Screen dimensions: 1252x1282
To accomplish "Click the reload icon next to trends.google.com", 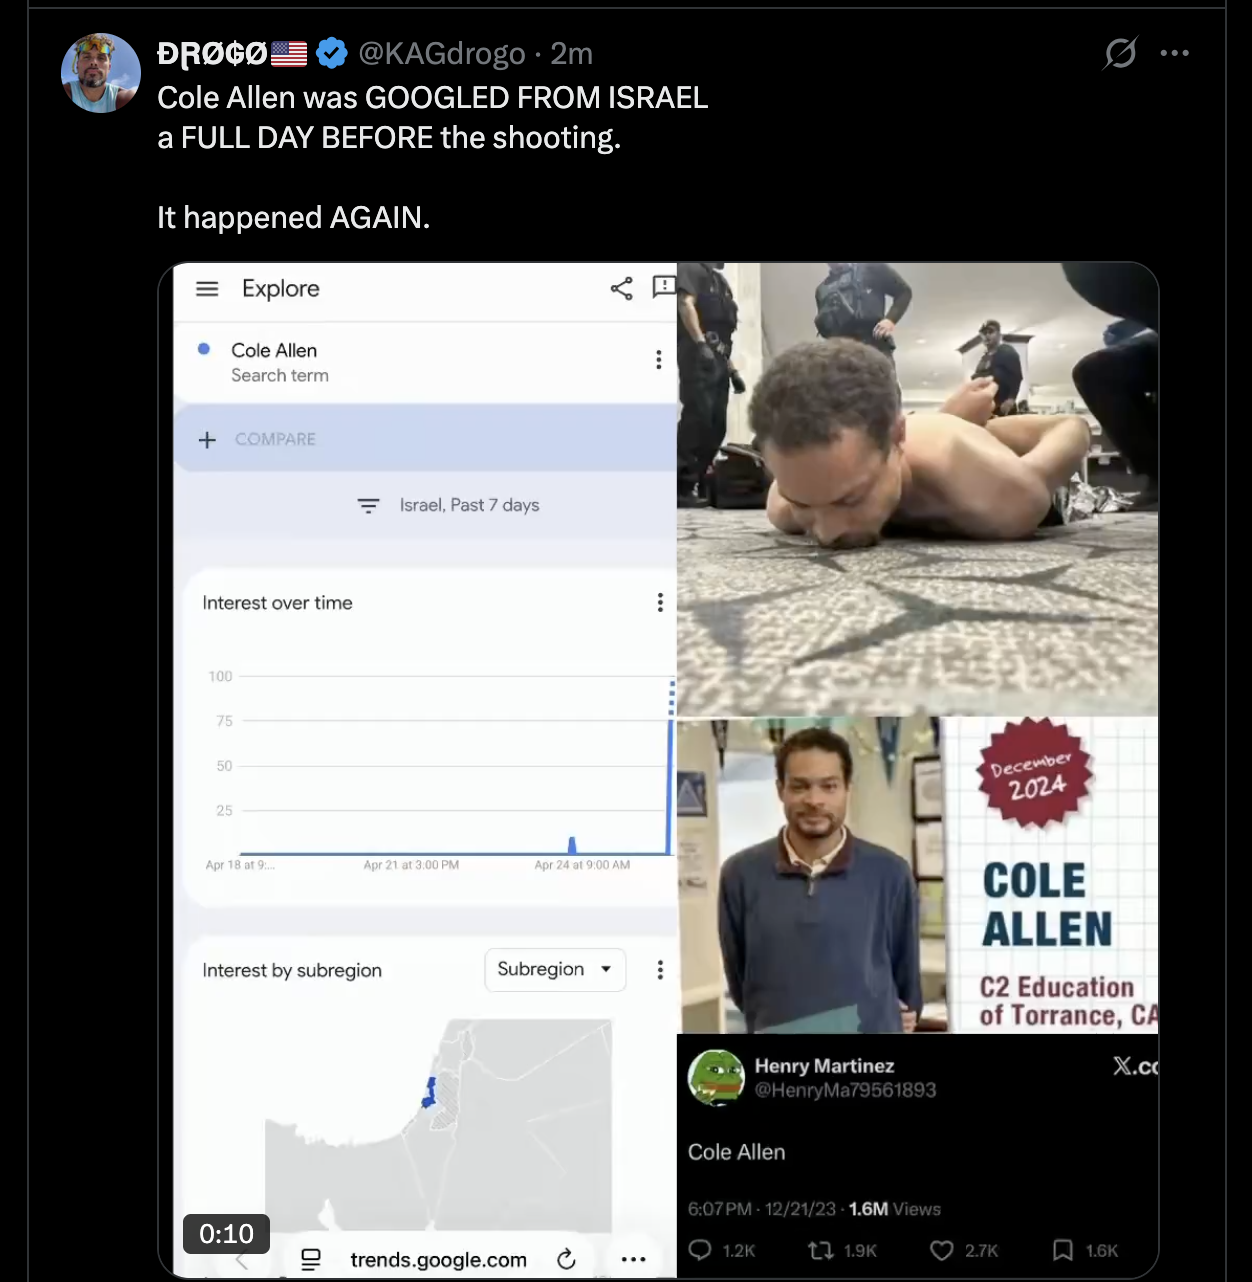I will pos(566,1259).
